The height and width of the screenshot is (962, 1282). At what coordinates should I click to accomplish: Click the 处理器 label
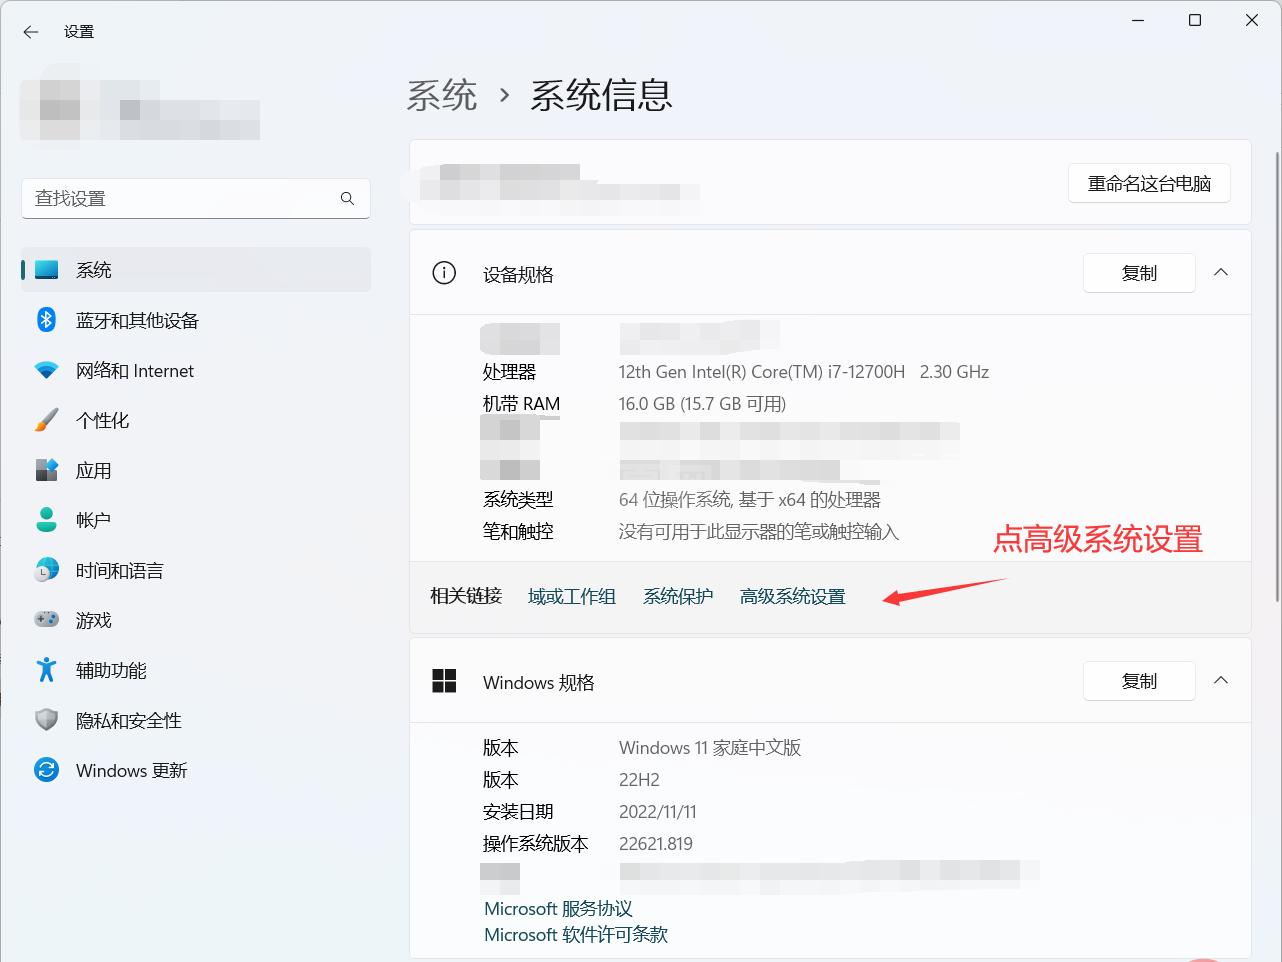click(509, 372)
